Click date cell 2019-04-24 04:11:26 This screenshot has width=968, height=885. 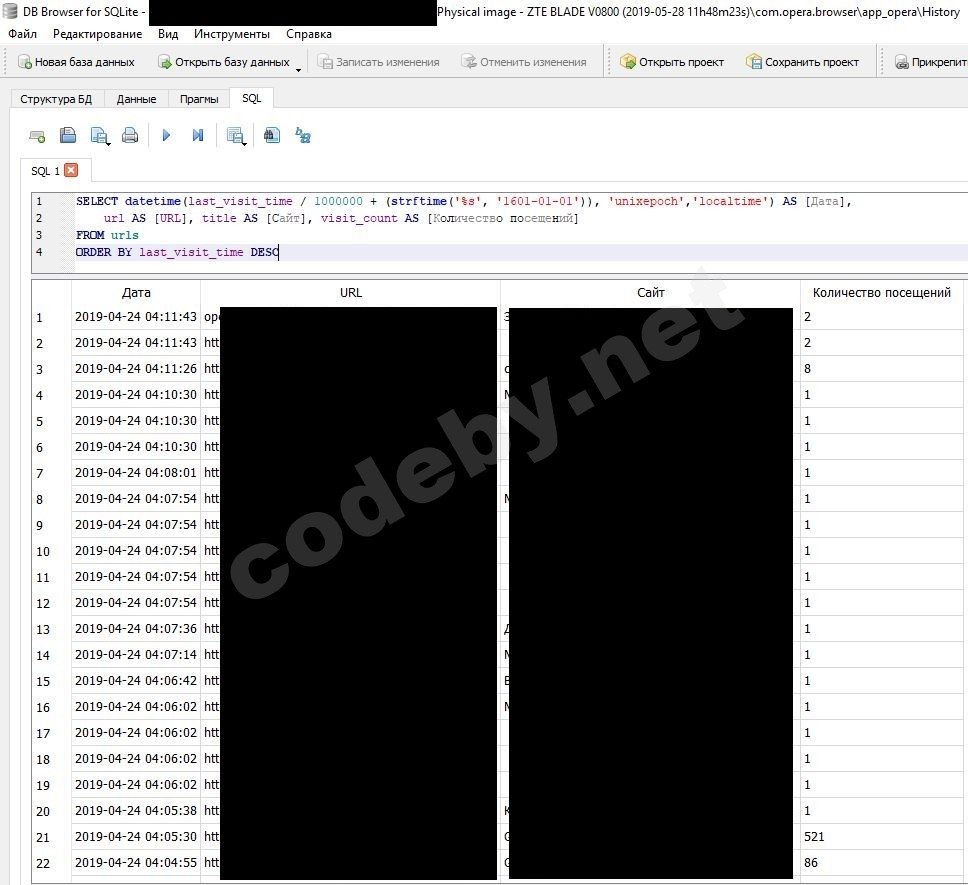click(136, 368)
